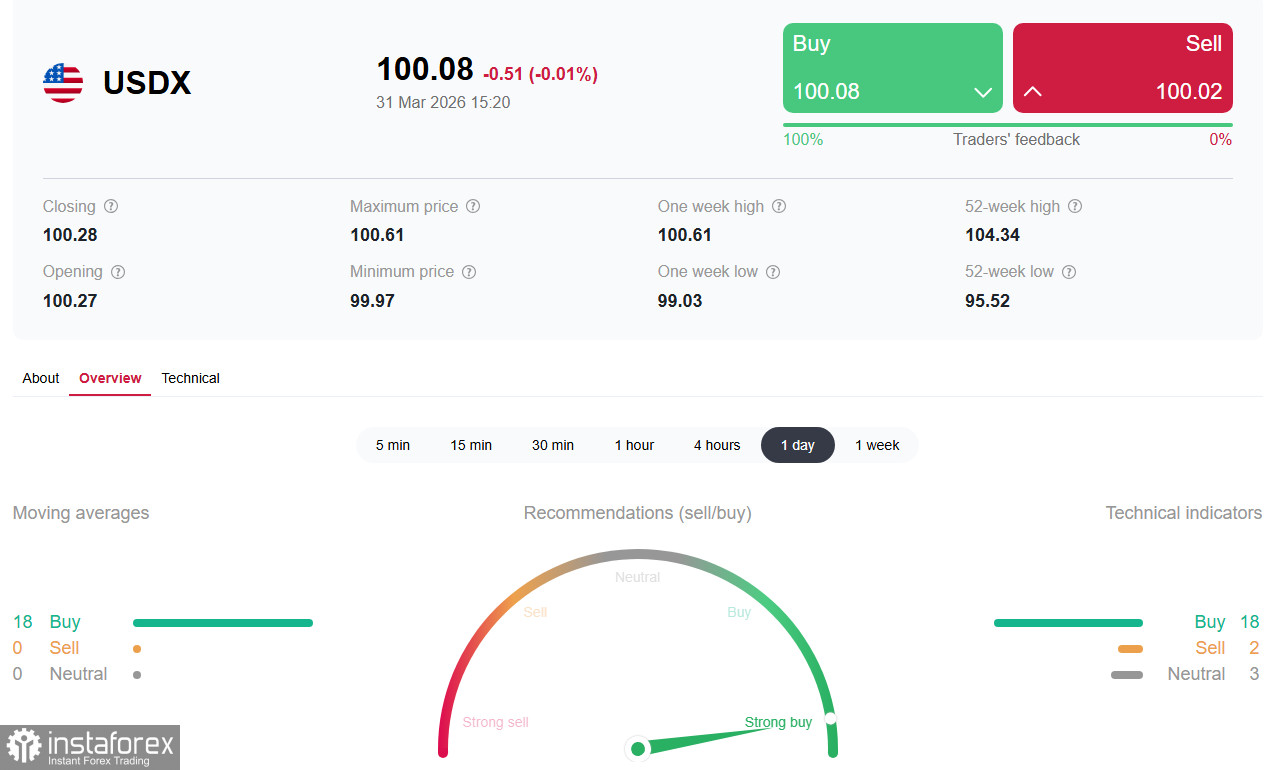
Task: Click the 100% traders feedback buy percentage
Action: point(803,140)
